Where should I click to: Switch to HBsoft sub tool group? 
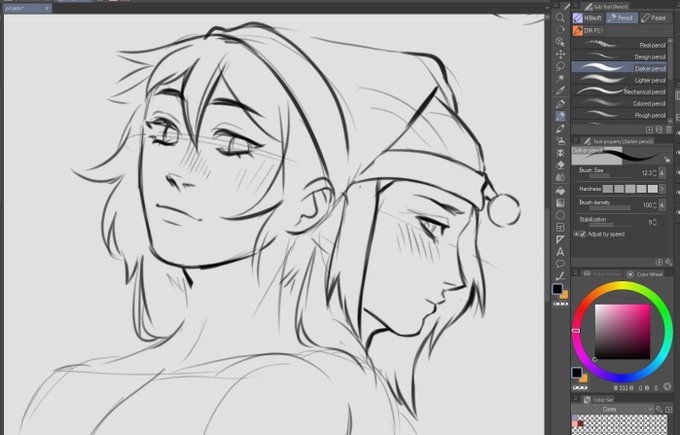(588, 18)
